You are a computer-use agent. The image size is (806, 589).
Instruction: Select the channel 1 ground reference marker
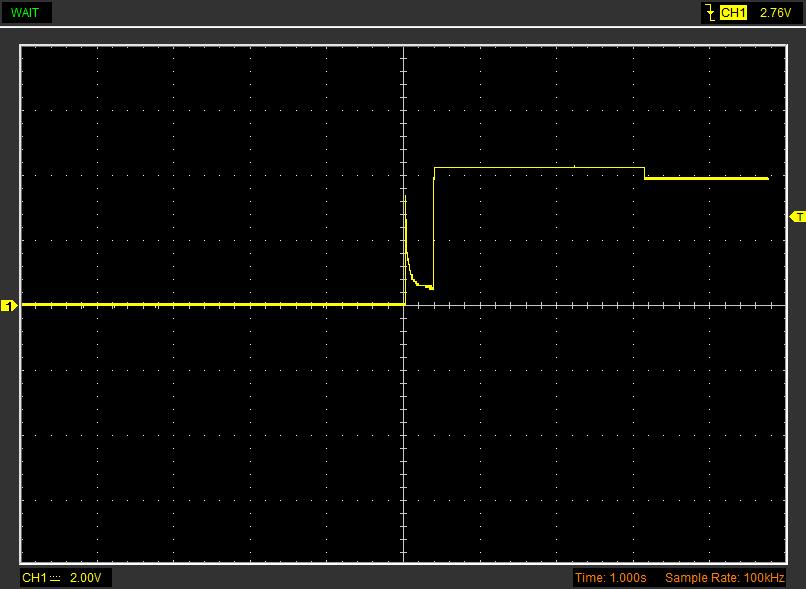[x=9, y=306]
